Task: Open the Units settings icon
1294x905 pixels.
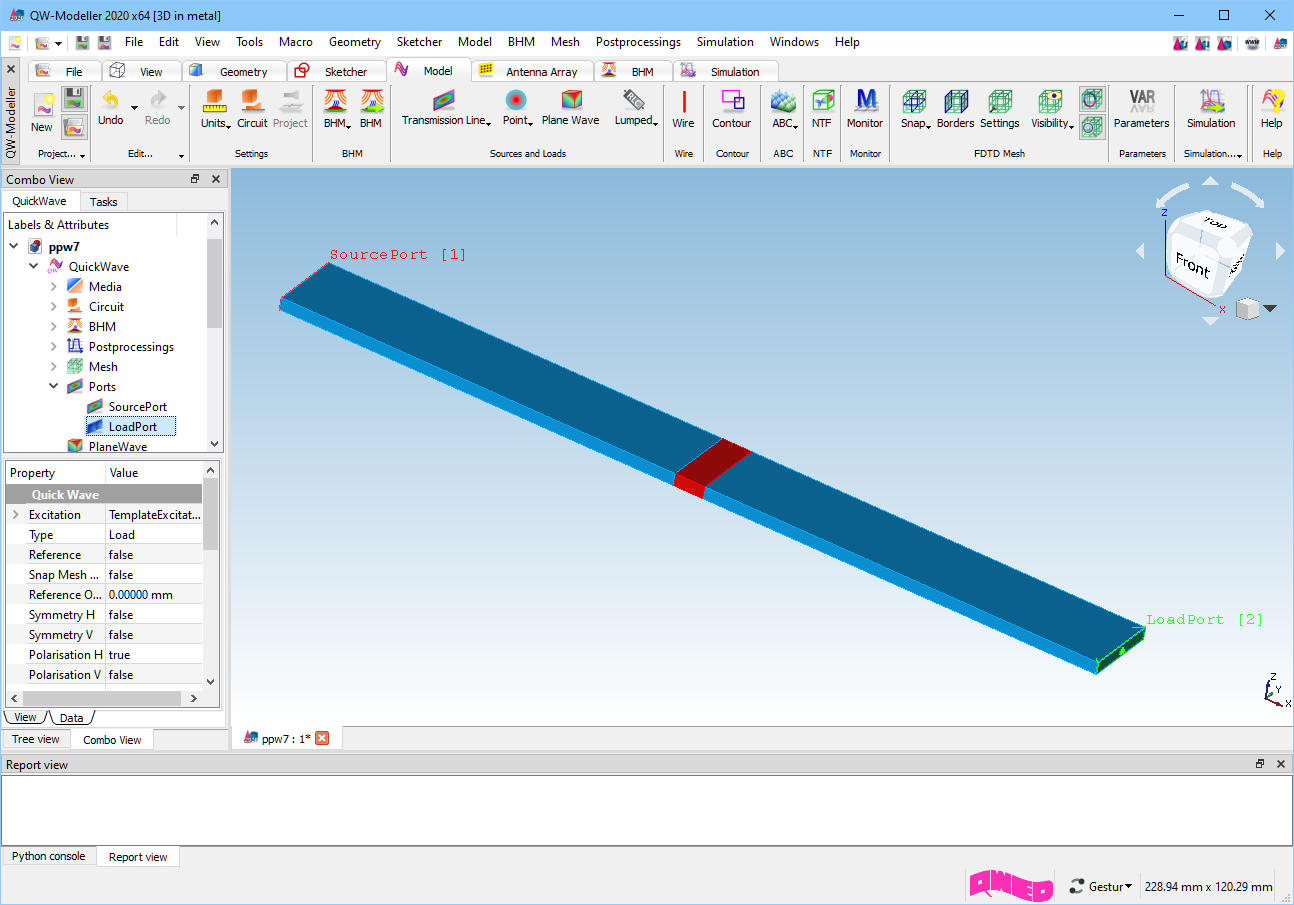Action: pos(214,101)
